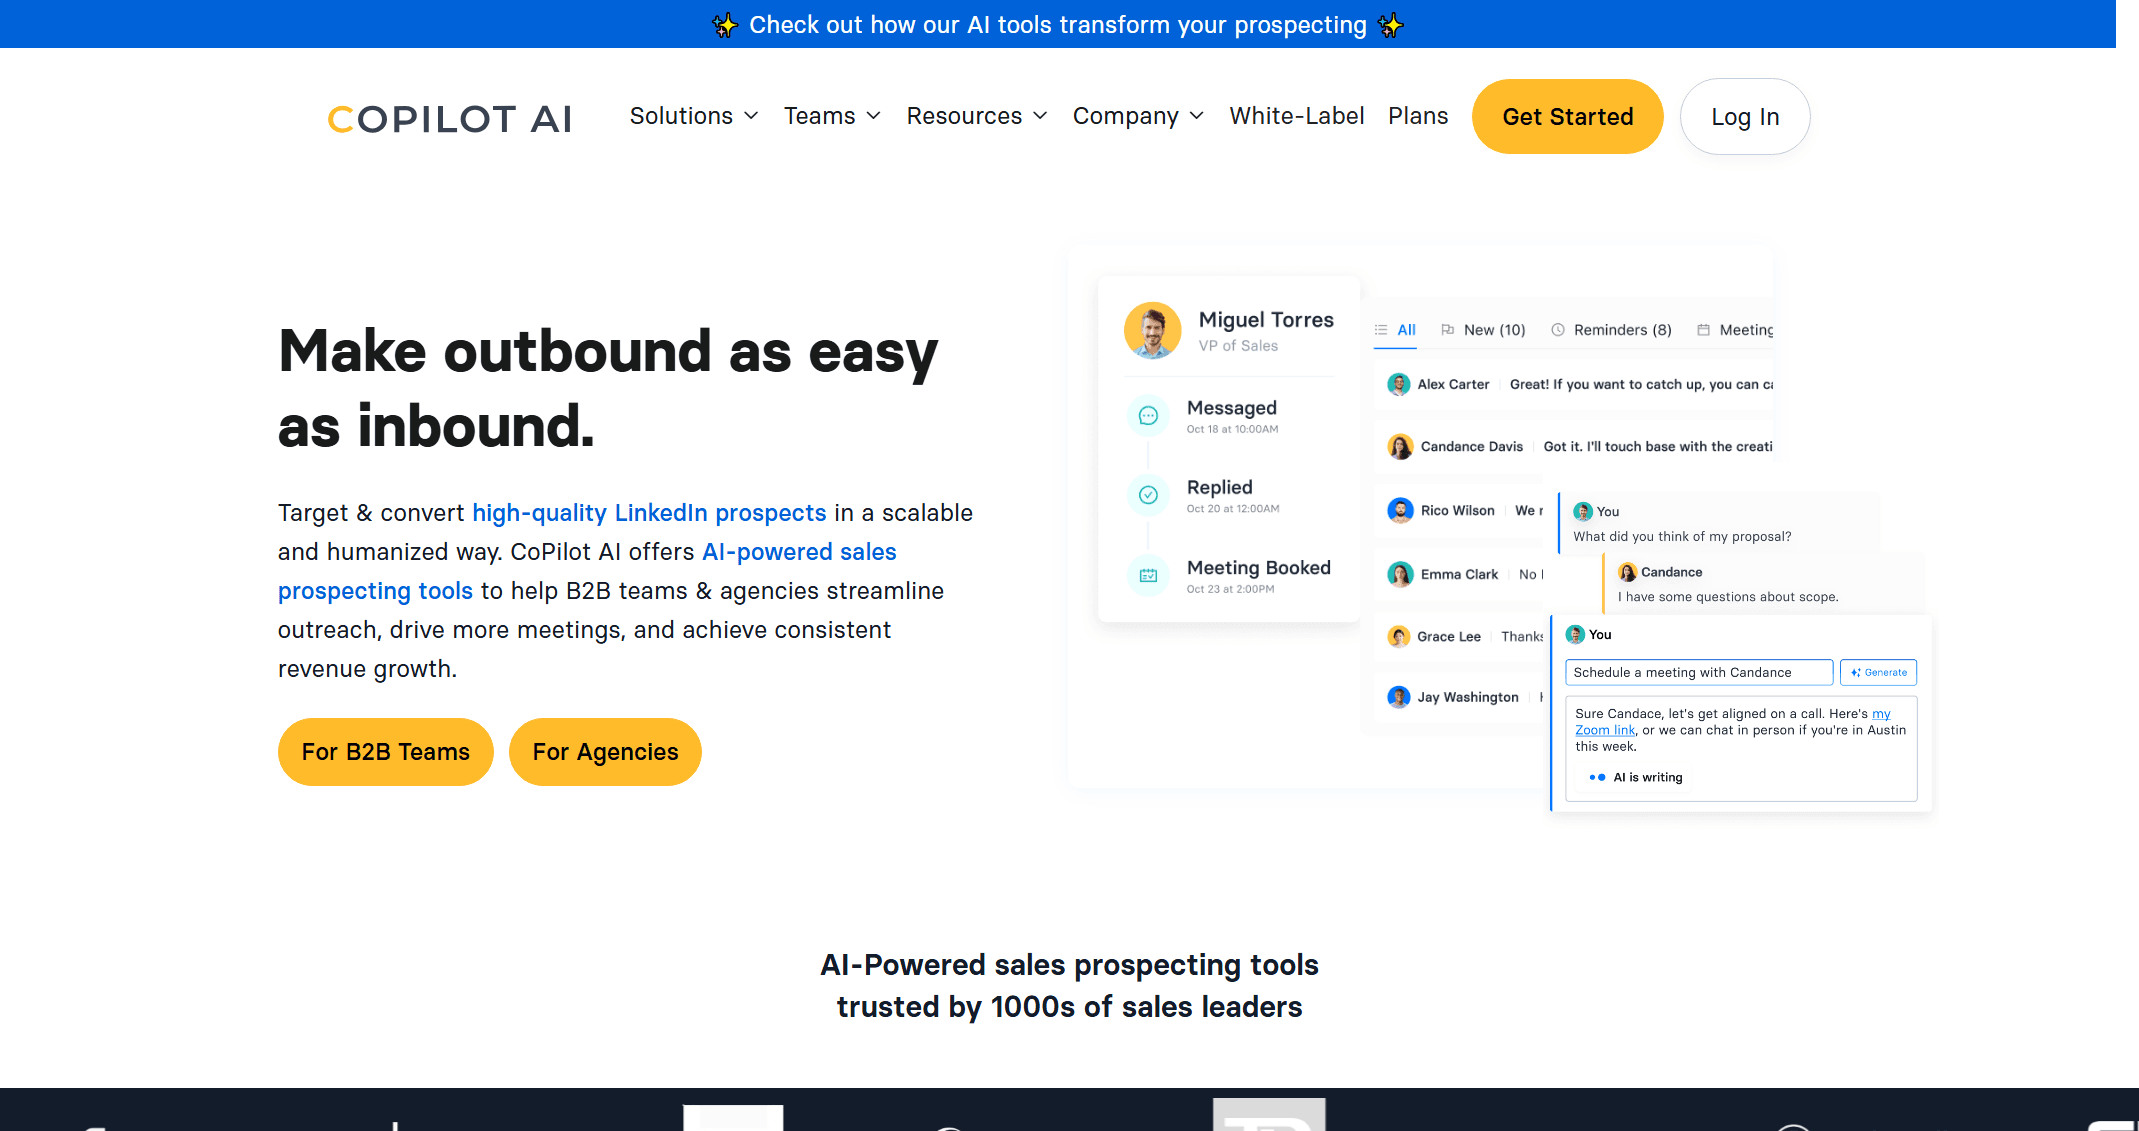Click Alex Carter's avatar in inbox
This screenshot has width=2139, height=1131.
[x=1399, y=384]
